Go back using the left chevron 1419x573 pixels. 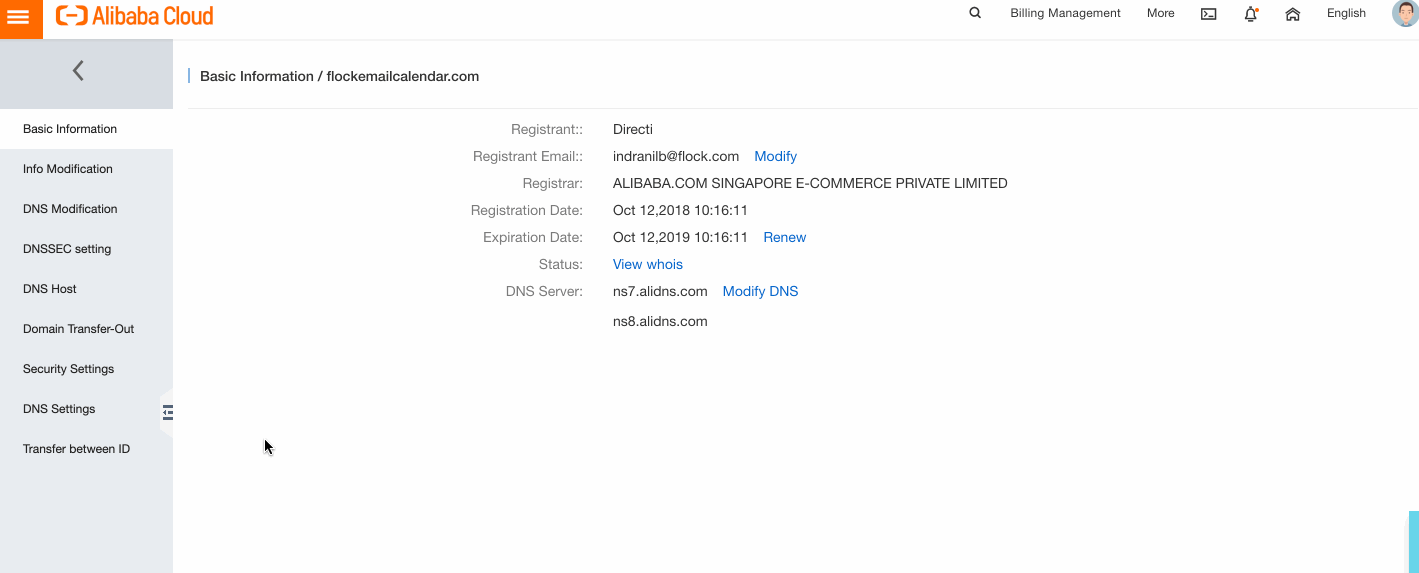78,70
